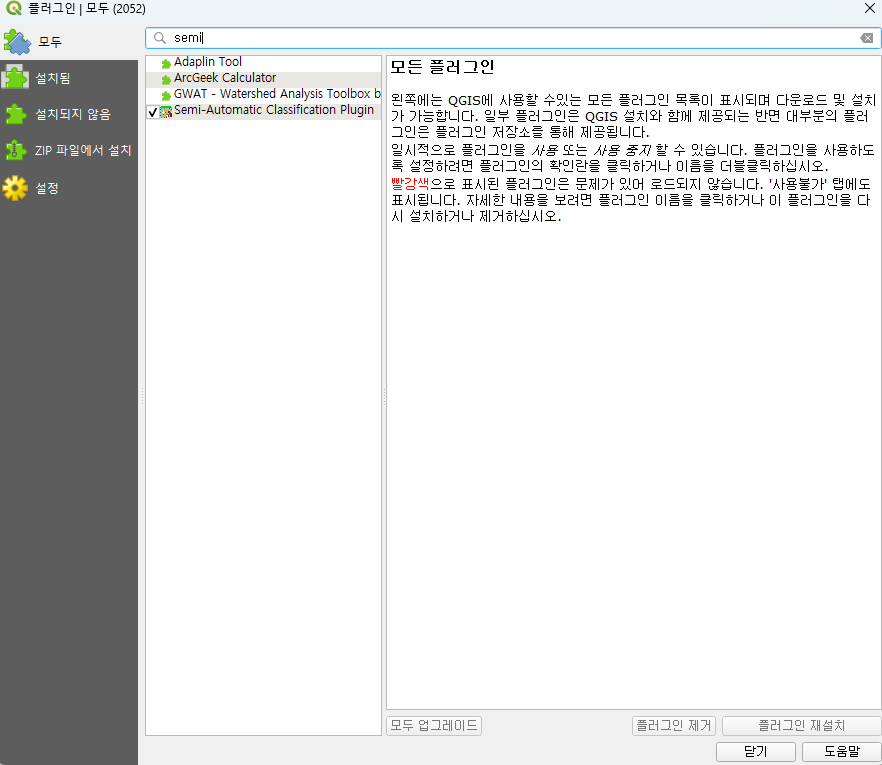Click the puzzle icon beside 설치되지 않음

(x=15, y=114)
